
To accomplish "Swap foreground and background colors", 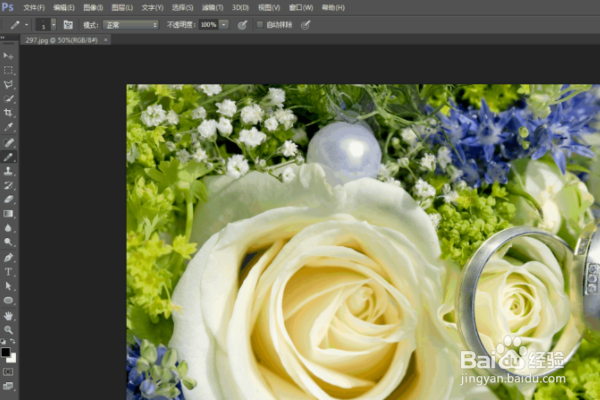I will [13, 341].
